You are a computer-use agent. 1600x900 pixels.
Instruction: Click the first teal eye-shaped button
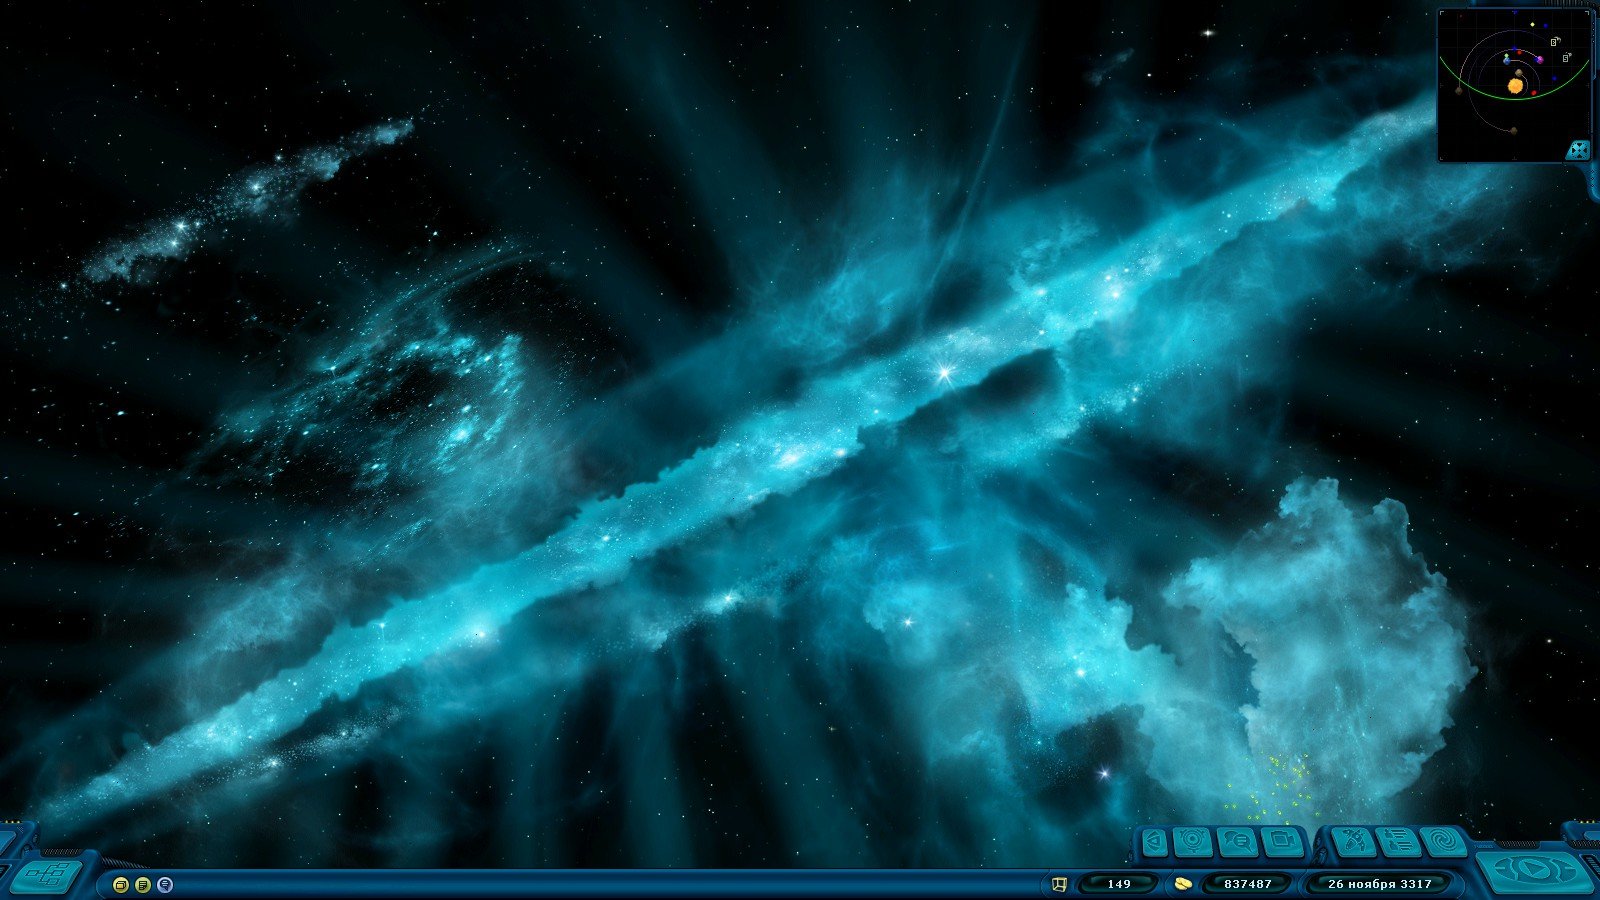tap(1155, 842)
